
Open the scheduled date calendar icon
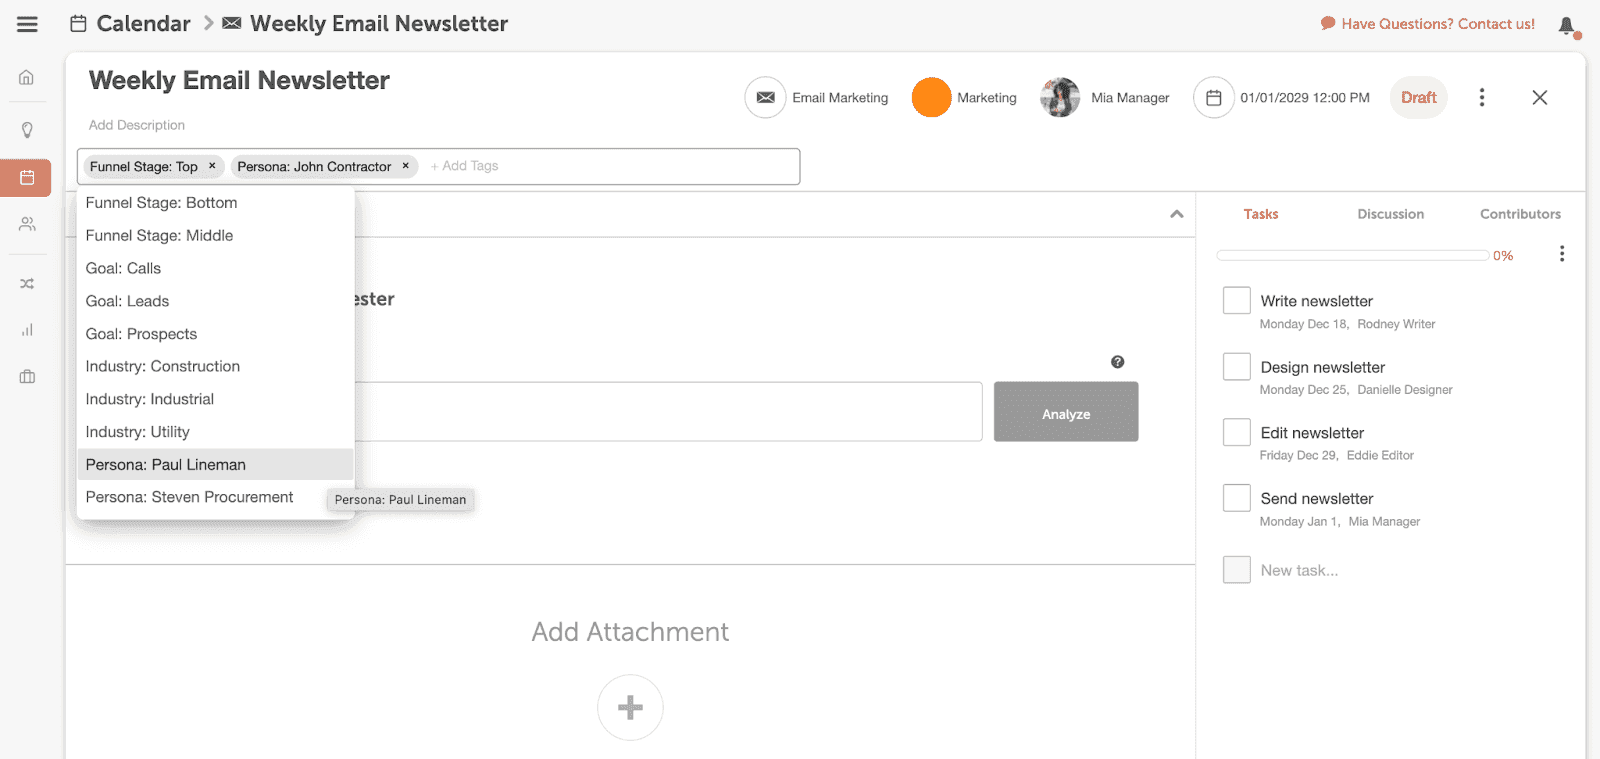tap(1213, 98)
